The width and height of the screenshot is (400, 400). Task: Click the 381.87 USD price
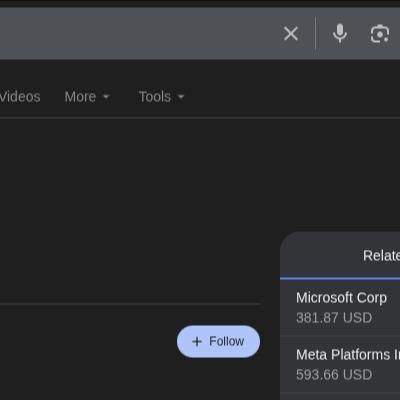coord(334,318)
